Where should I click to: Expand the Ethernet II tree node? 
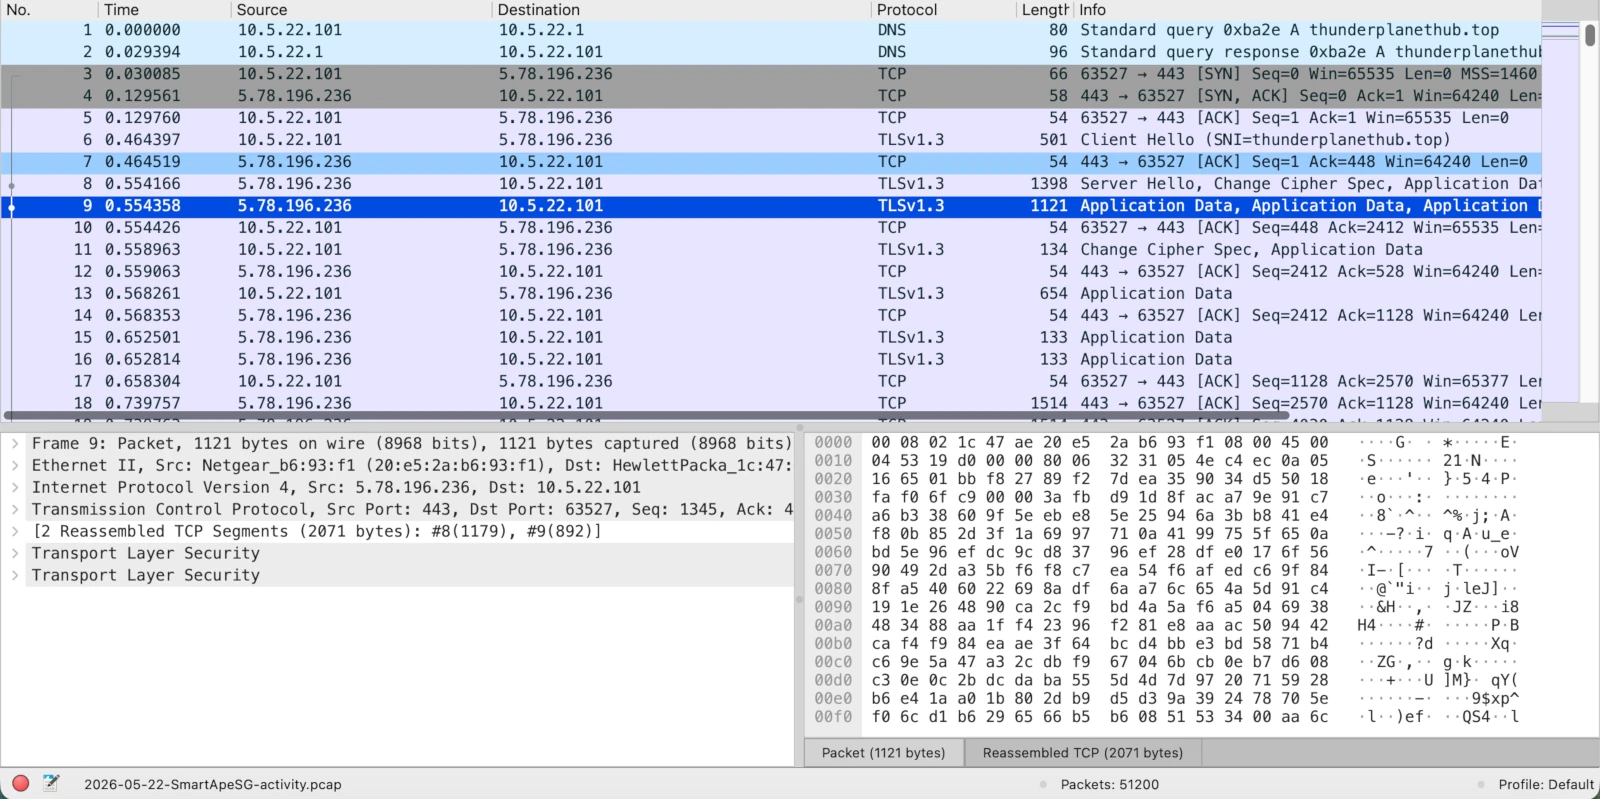tap(15, 465)
